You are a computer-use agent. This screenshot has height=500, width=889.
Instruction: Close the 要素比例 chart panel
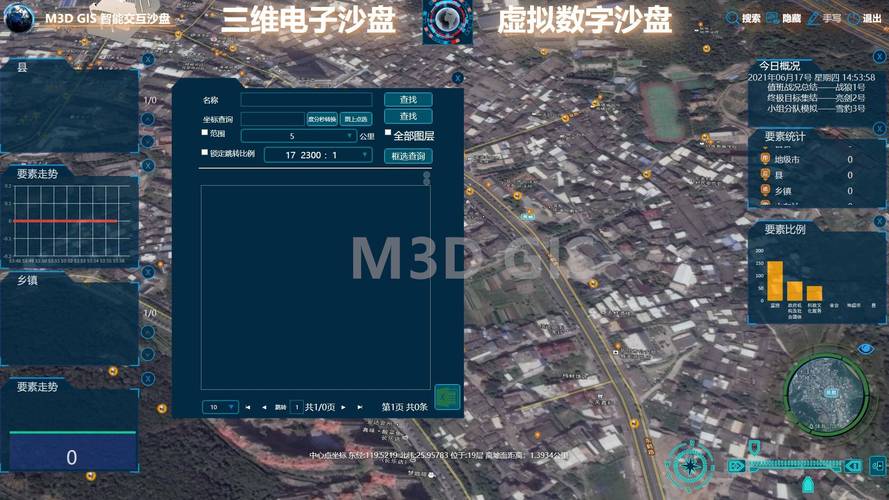click(x=879, y=222)
